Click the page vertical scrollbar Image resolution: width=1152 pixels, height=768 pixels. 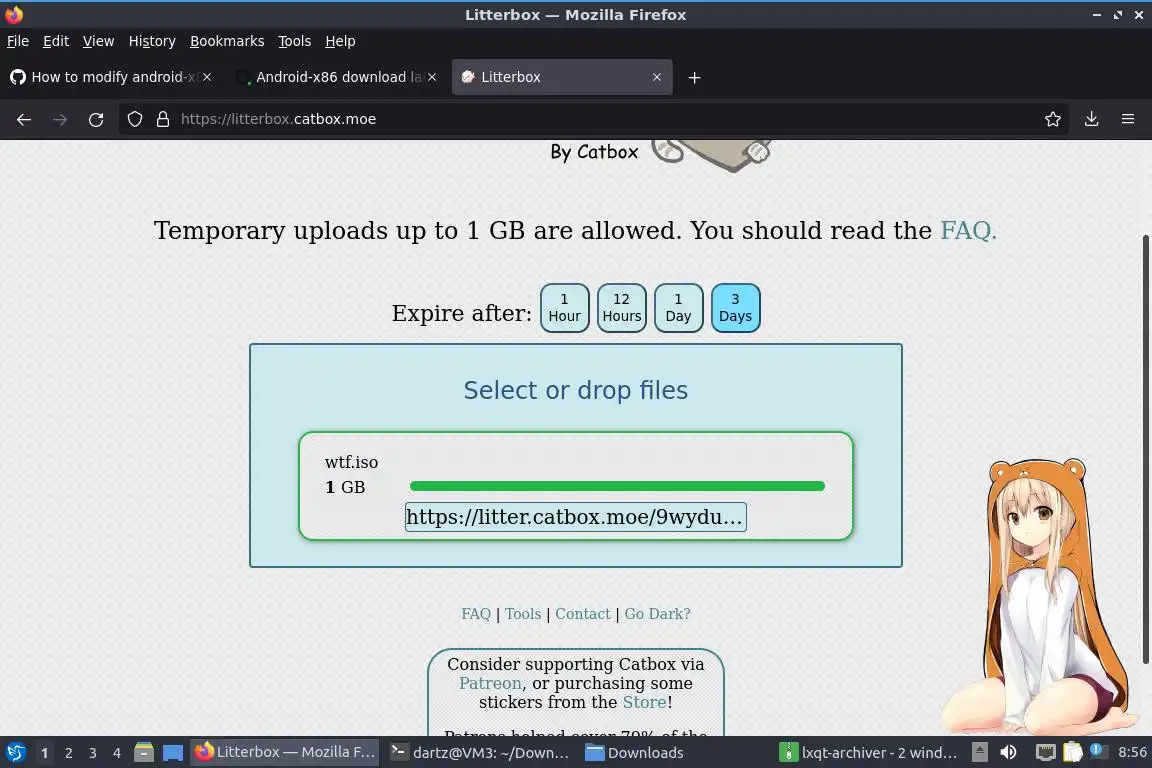click(x=1146, y=450)
